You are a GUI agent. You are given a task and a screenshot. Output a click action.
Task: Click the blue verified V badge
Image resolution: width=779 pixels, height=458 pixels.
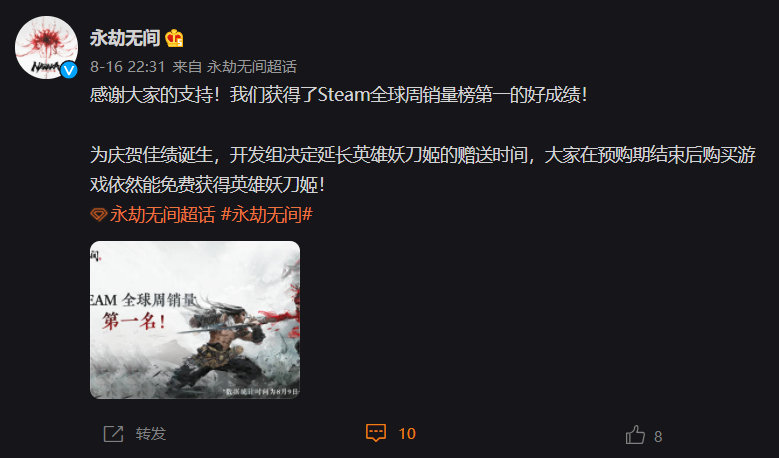[69, 70]
